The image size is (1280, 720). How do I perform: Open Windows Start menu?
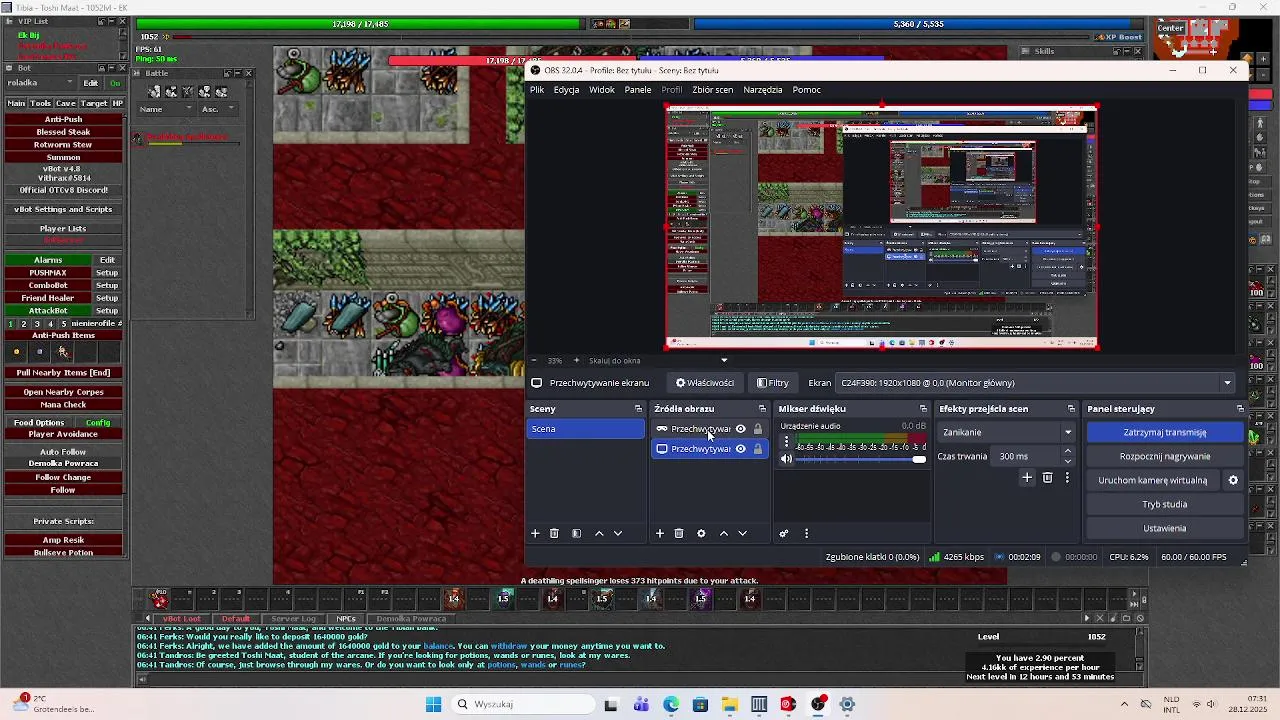click(433, 704)
